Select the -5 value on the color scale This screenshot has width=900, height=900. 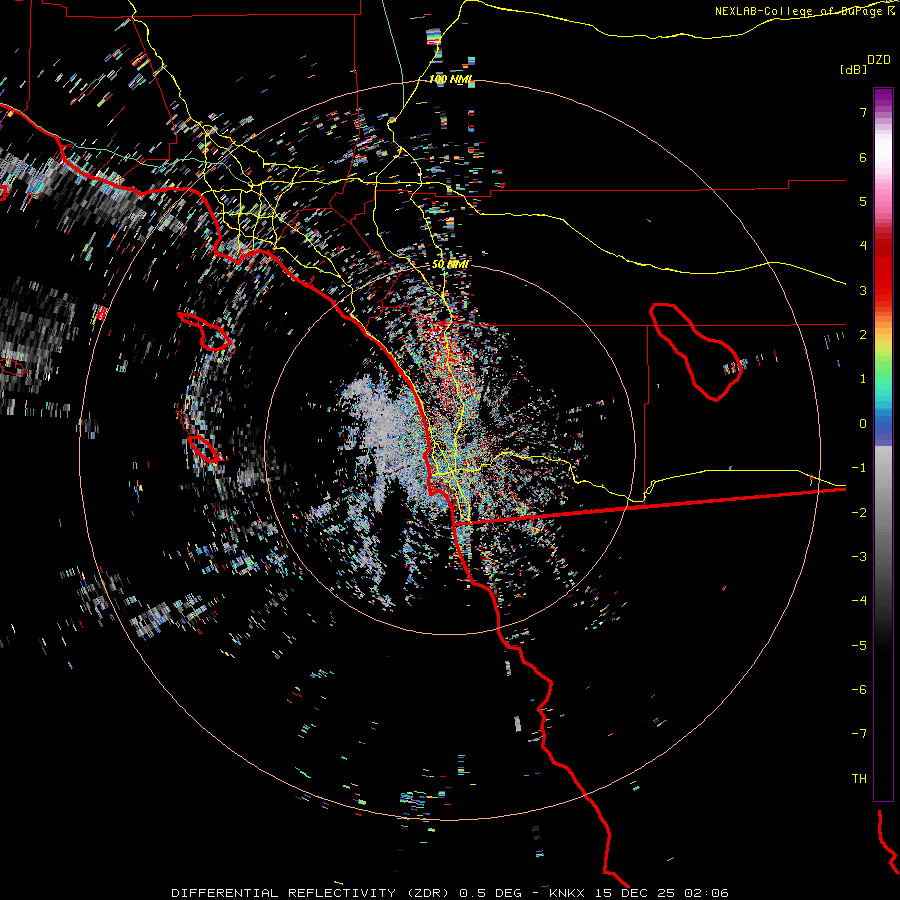(859, 646)
